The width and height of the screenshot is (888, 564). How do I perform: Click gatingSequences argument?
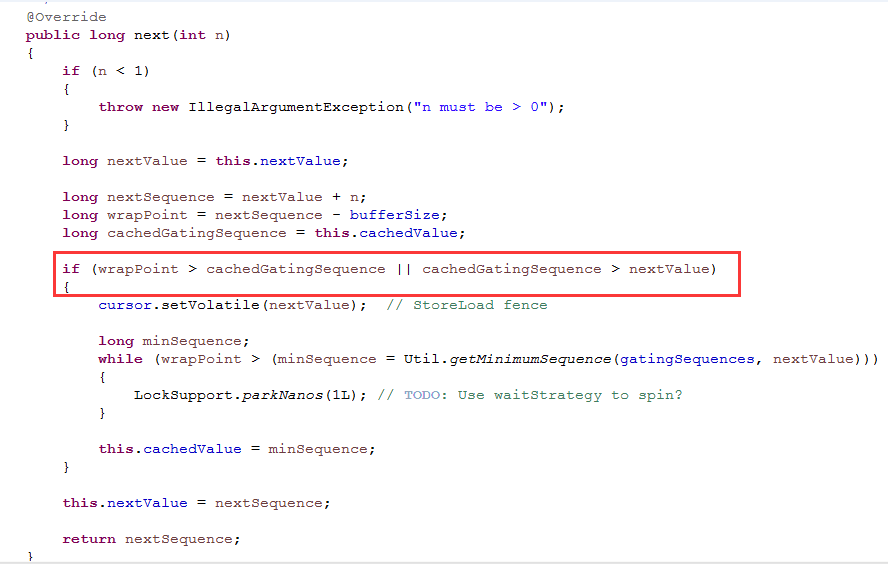687,359
